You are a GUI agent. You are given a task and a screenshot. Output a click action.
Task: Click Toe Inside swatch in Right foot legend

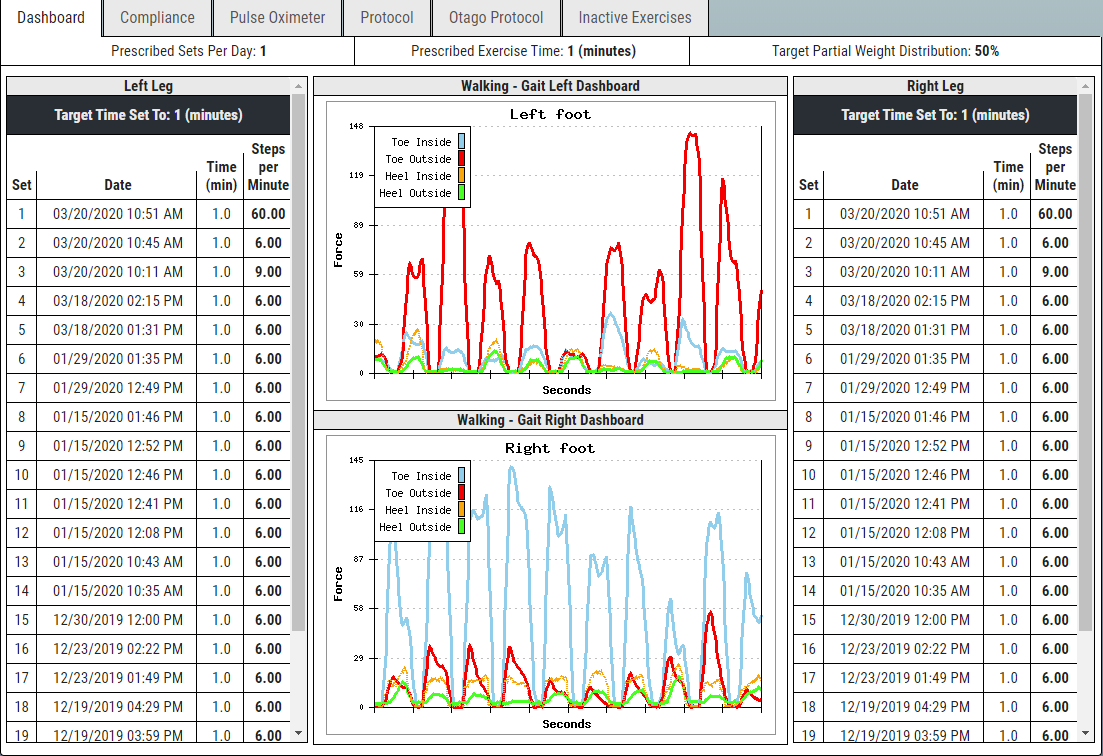(x=461, y=475)
